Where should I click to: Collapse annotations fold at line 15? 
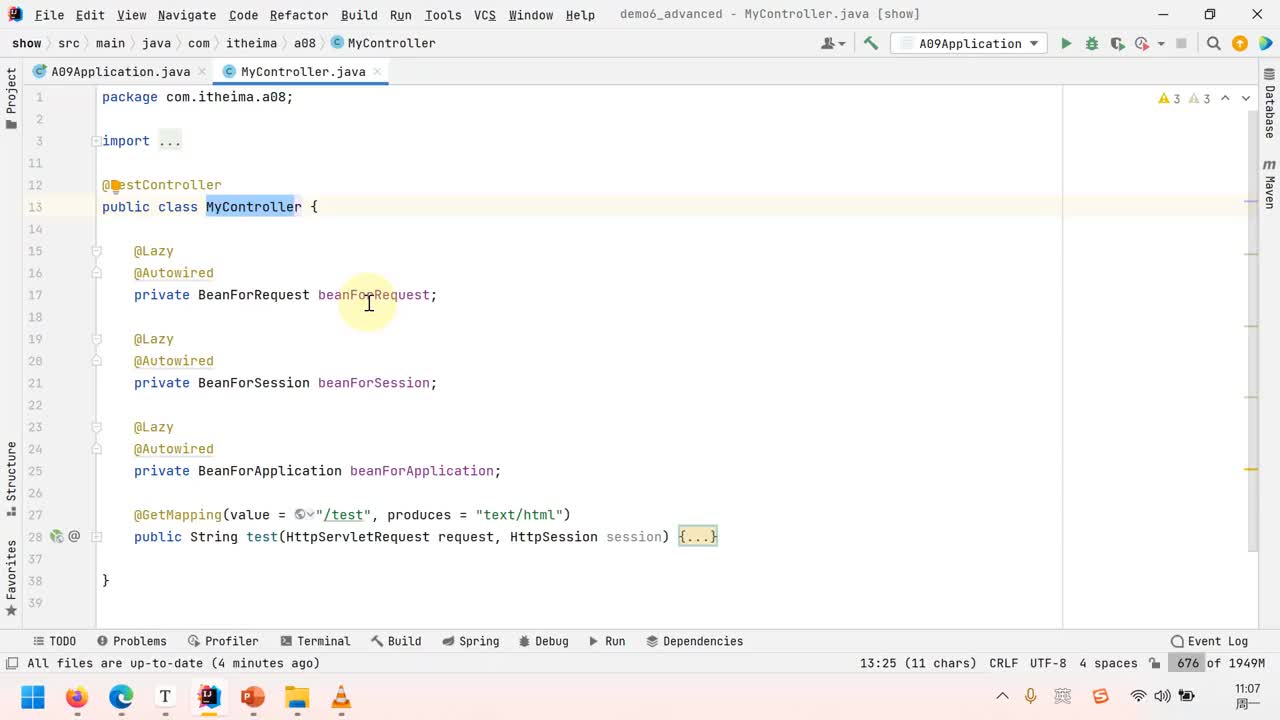click(97, 251)
